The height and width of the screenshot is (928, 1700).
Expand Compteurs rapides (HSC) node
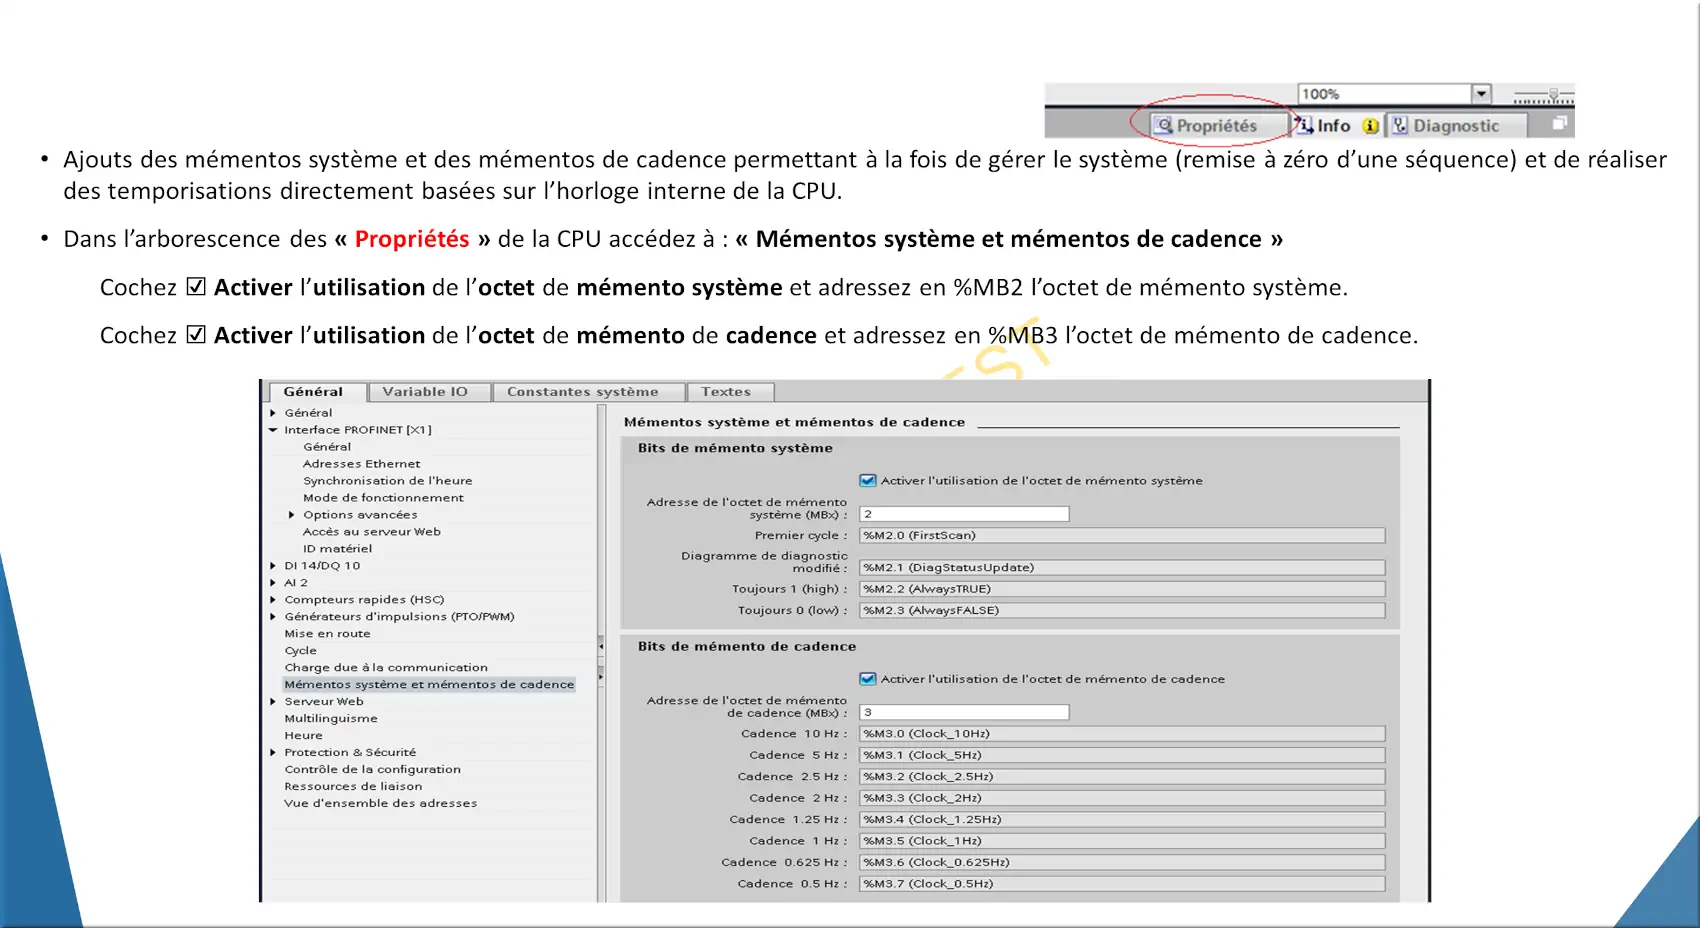point(273,600)
